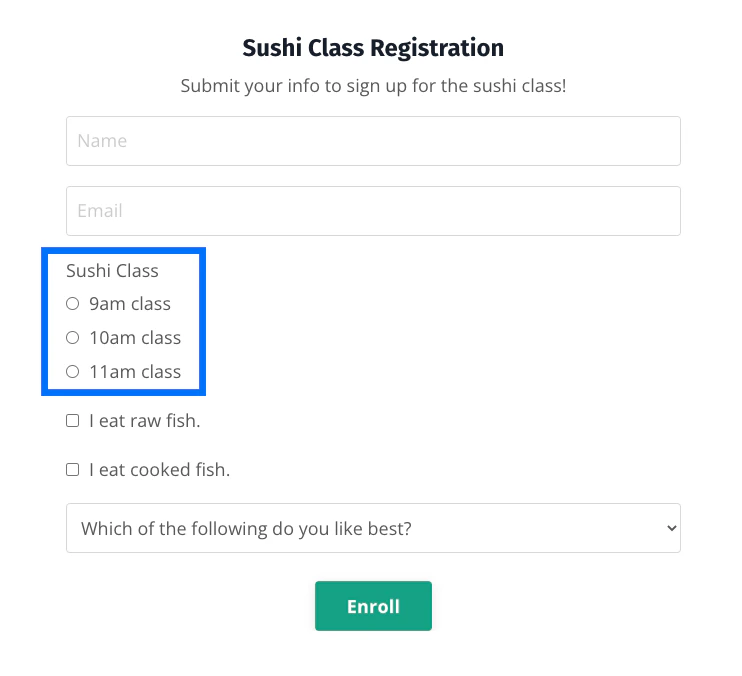Click the Name input field

click(373, 141)
